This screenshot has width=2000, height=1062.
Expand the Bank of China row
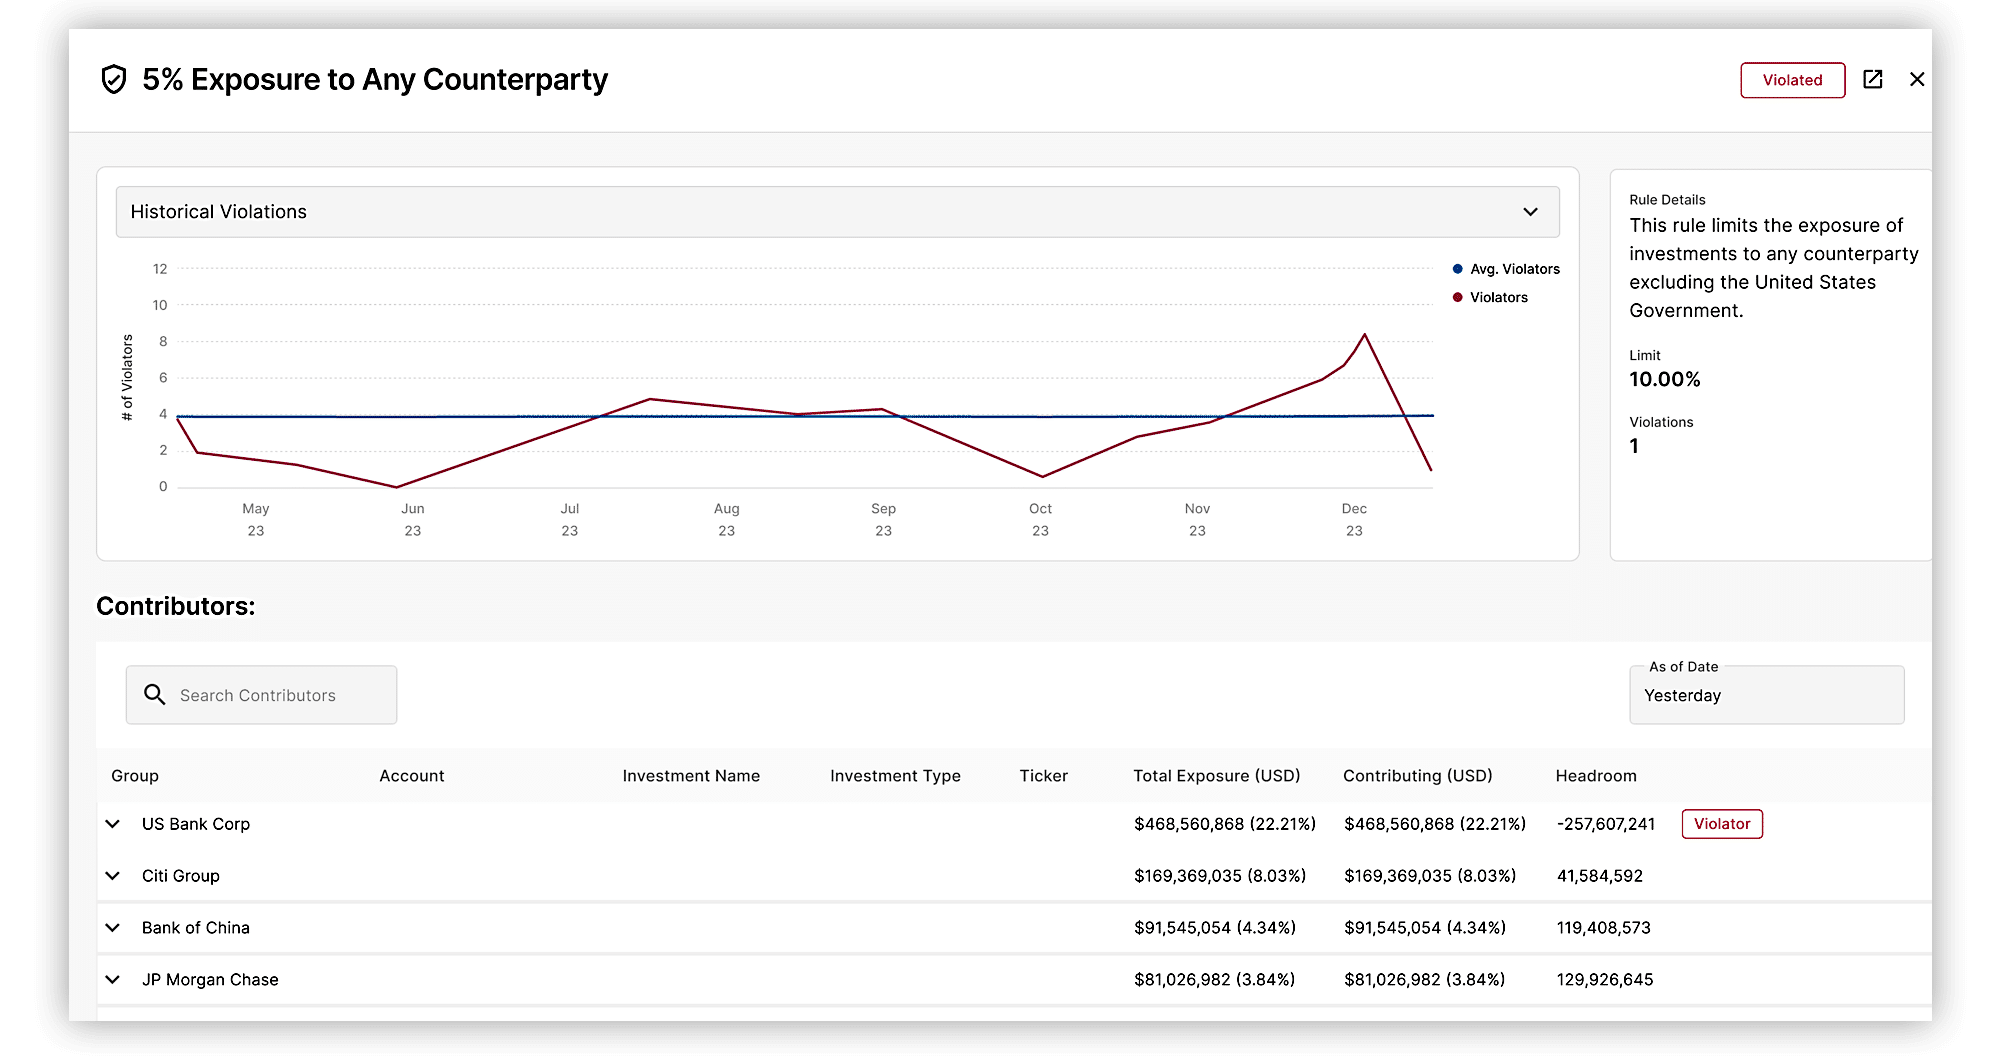click(x=113, y=928)
